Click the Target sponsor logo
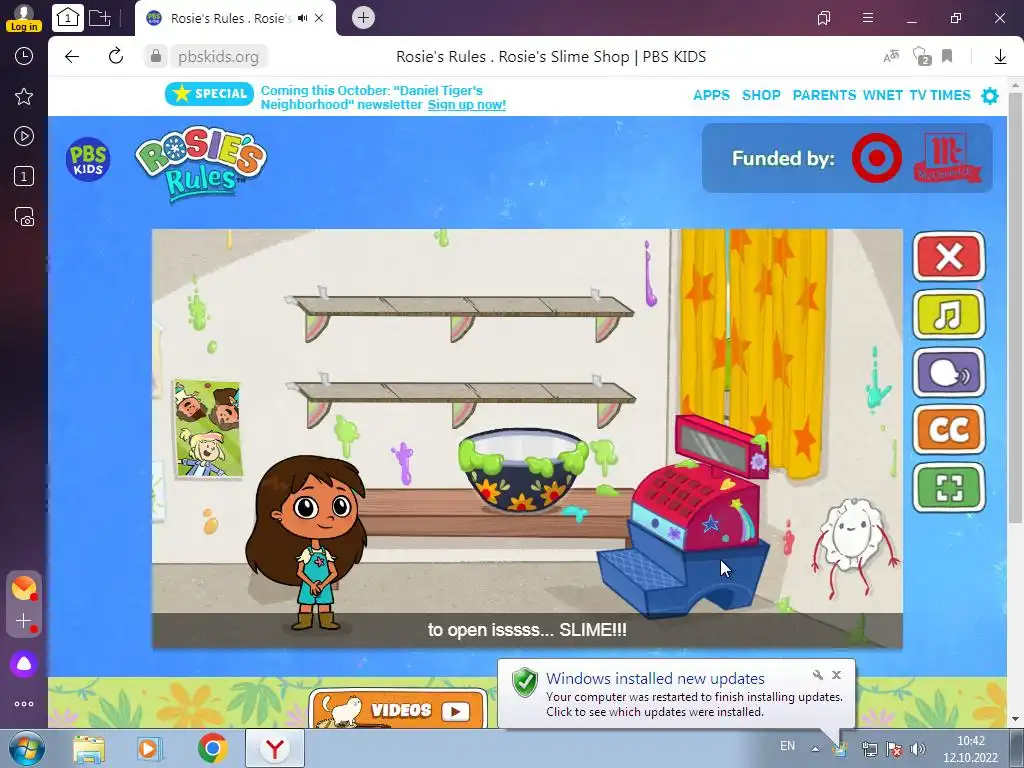 (x=876, y=158)
